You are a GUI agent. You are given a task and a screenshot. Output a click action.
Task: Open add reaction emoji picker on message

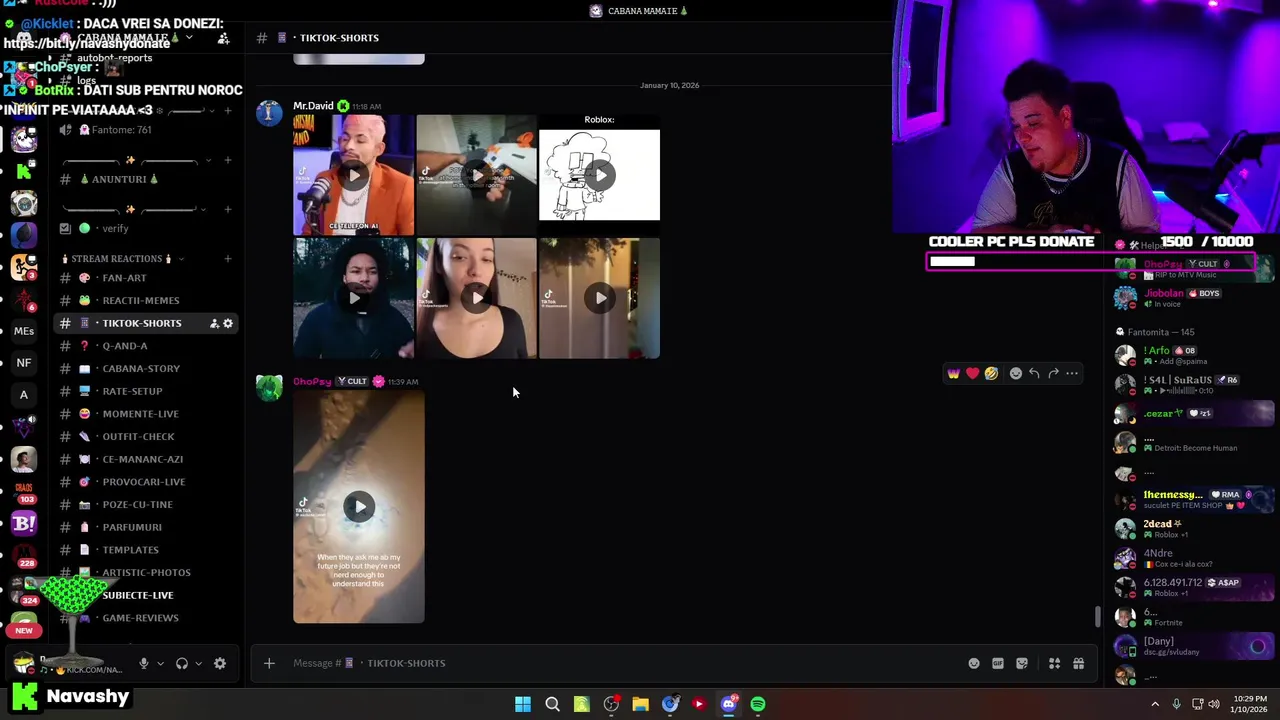click(x=1016, y=373)
